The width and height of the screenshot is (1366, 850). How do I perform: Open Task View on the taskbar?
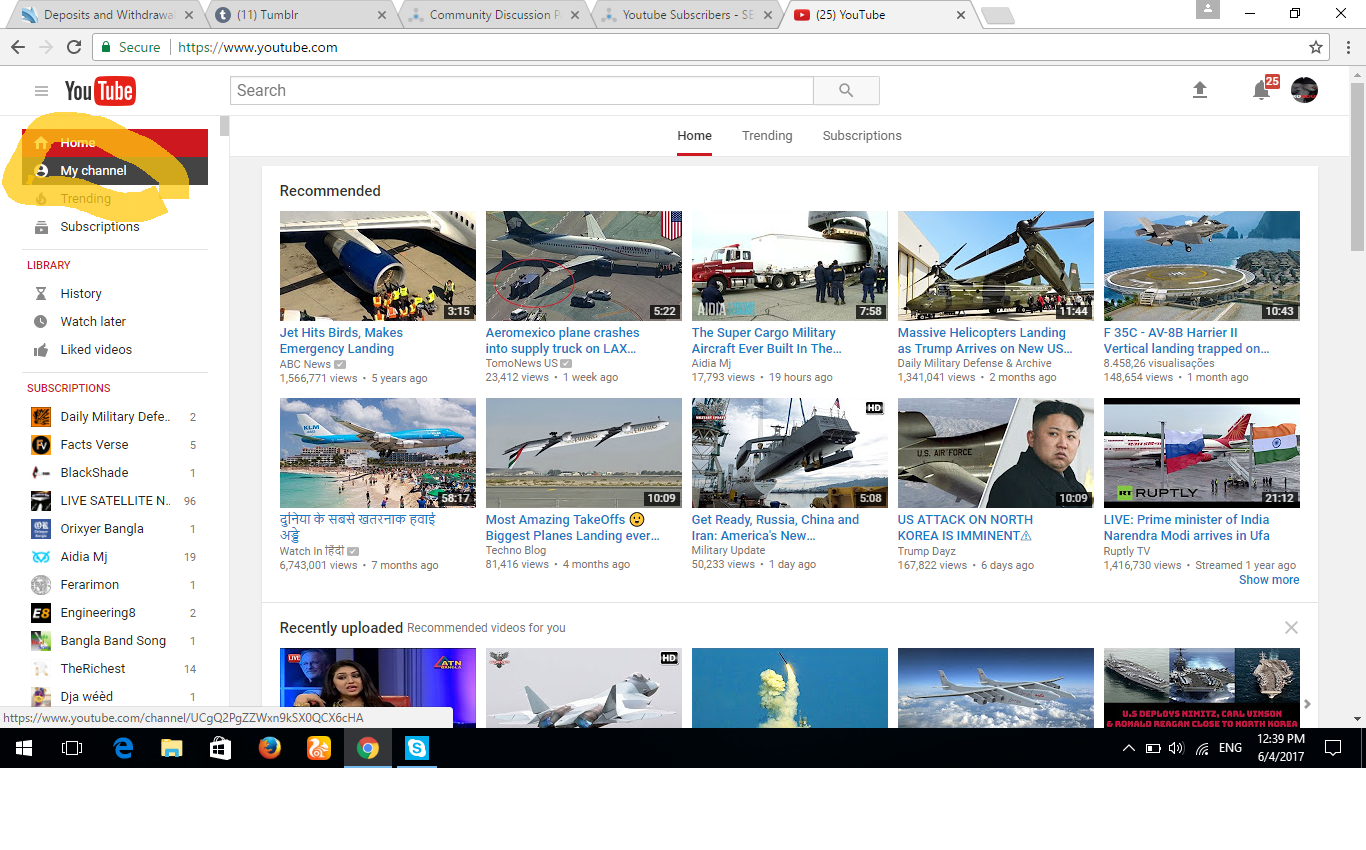(x=72, y=748)
